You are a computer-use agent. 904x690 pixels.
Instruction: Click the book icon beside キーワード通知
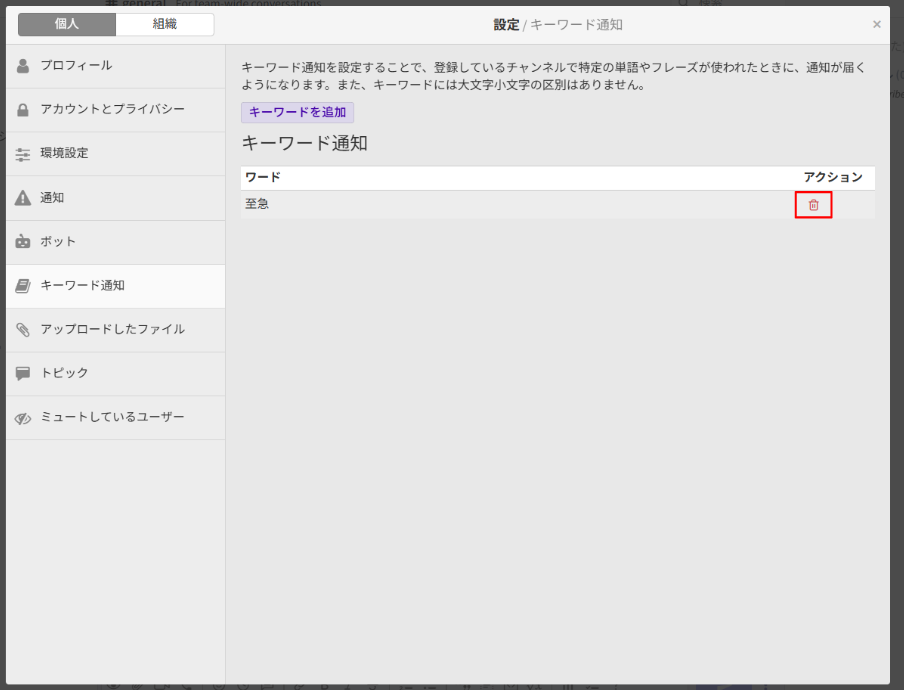(x=22, y=286)
